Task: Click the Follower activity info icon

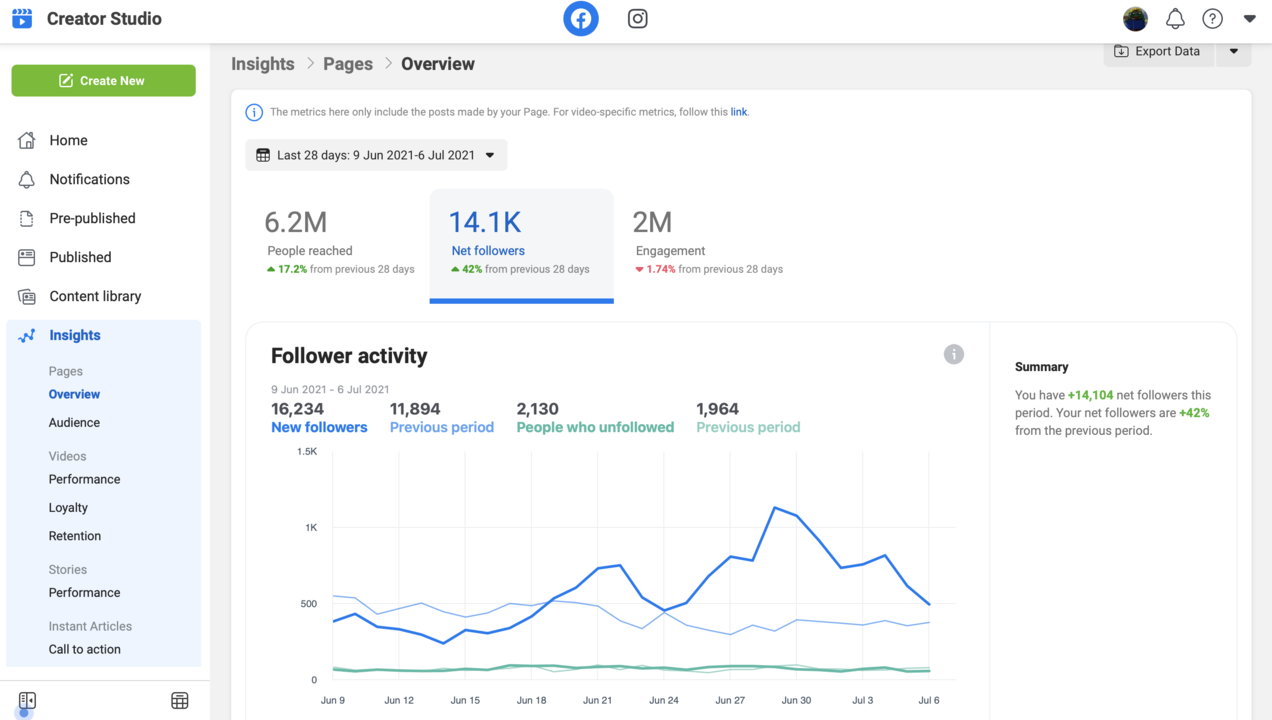Action: pyautogui.click(x=954, y=354)
